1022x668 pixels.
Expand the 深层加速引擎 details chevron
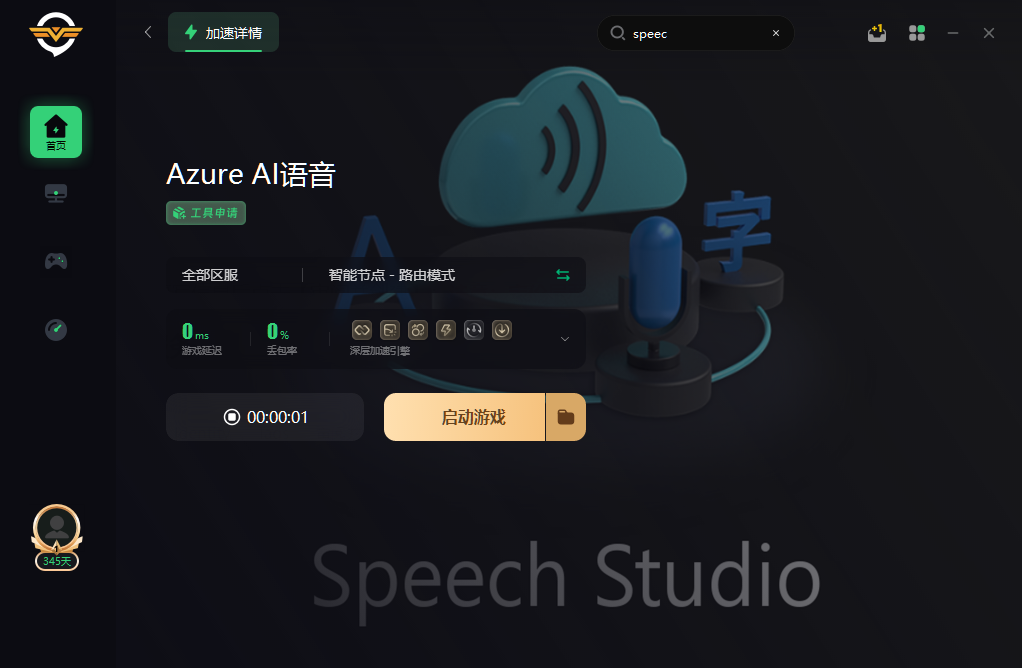(565, 339)
